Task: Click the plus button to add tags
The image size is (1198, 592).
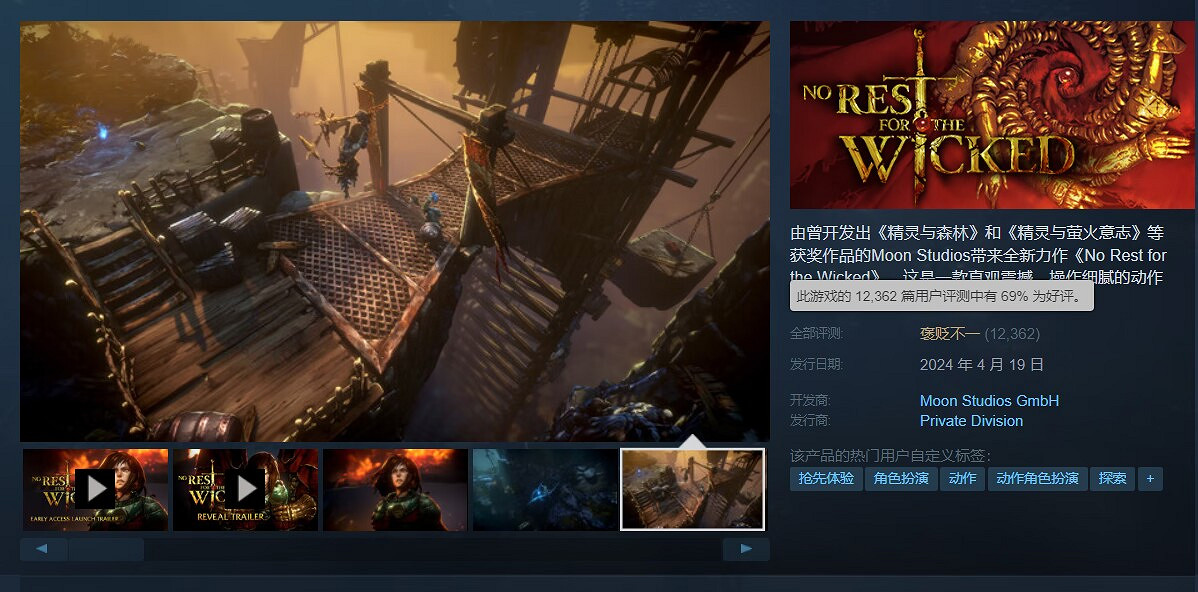Action: click(1149, 479)
